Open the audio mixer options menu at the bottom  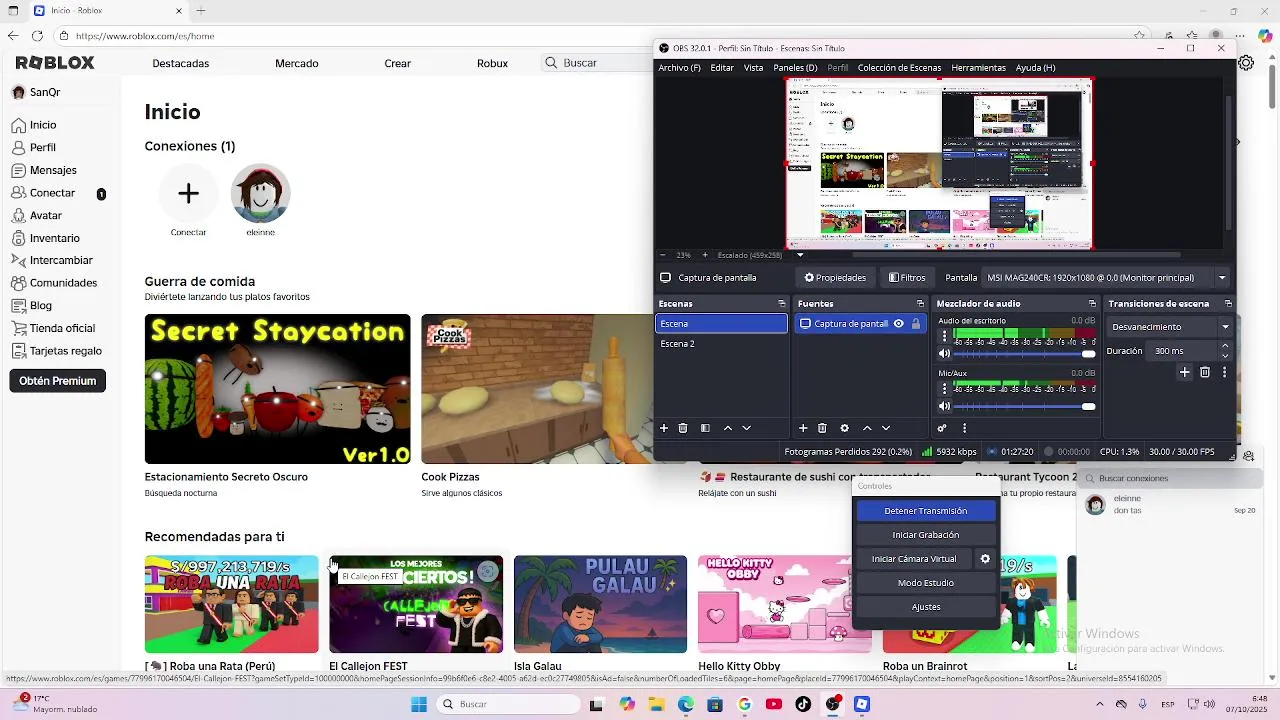964,428
